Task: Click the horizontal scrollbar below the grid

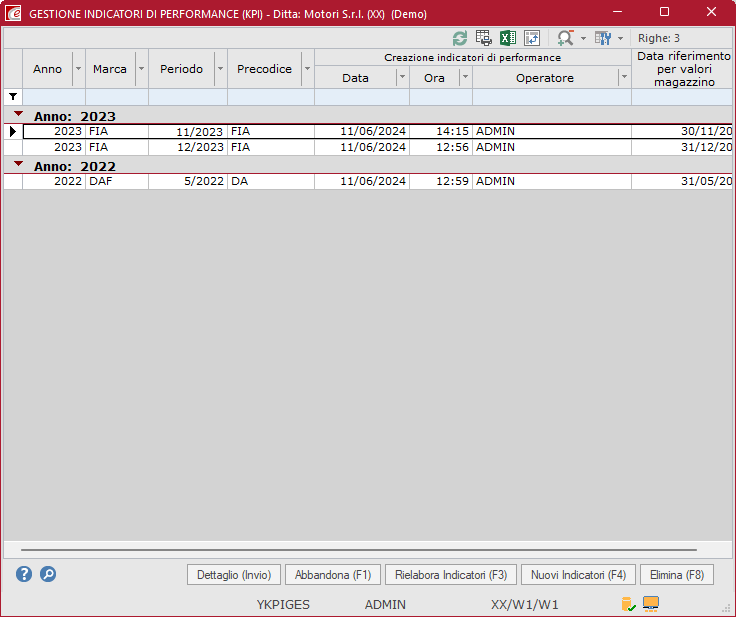Action: pos(359,549)
